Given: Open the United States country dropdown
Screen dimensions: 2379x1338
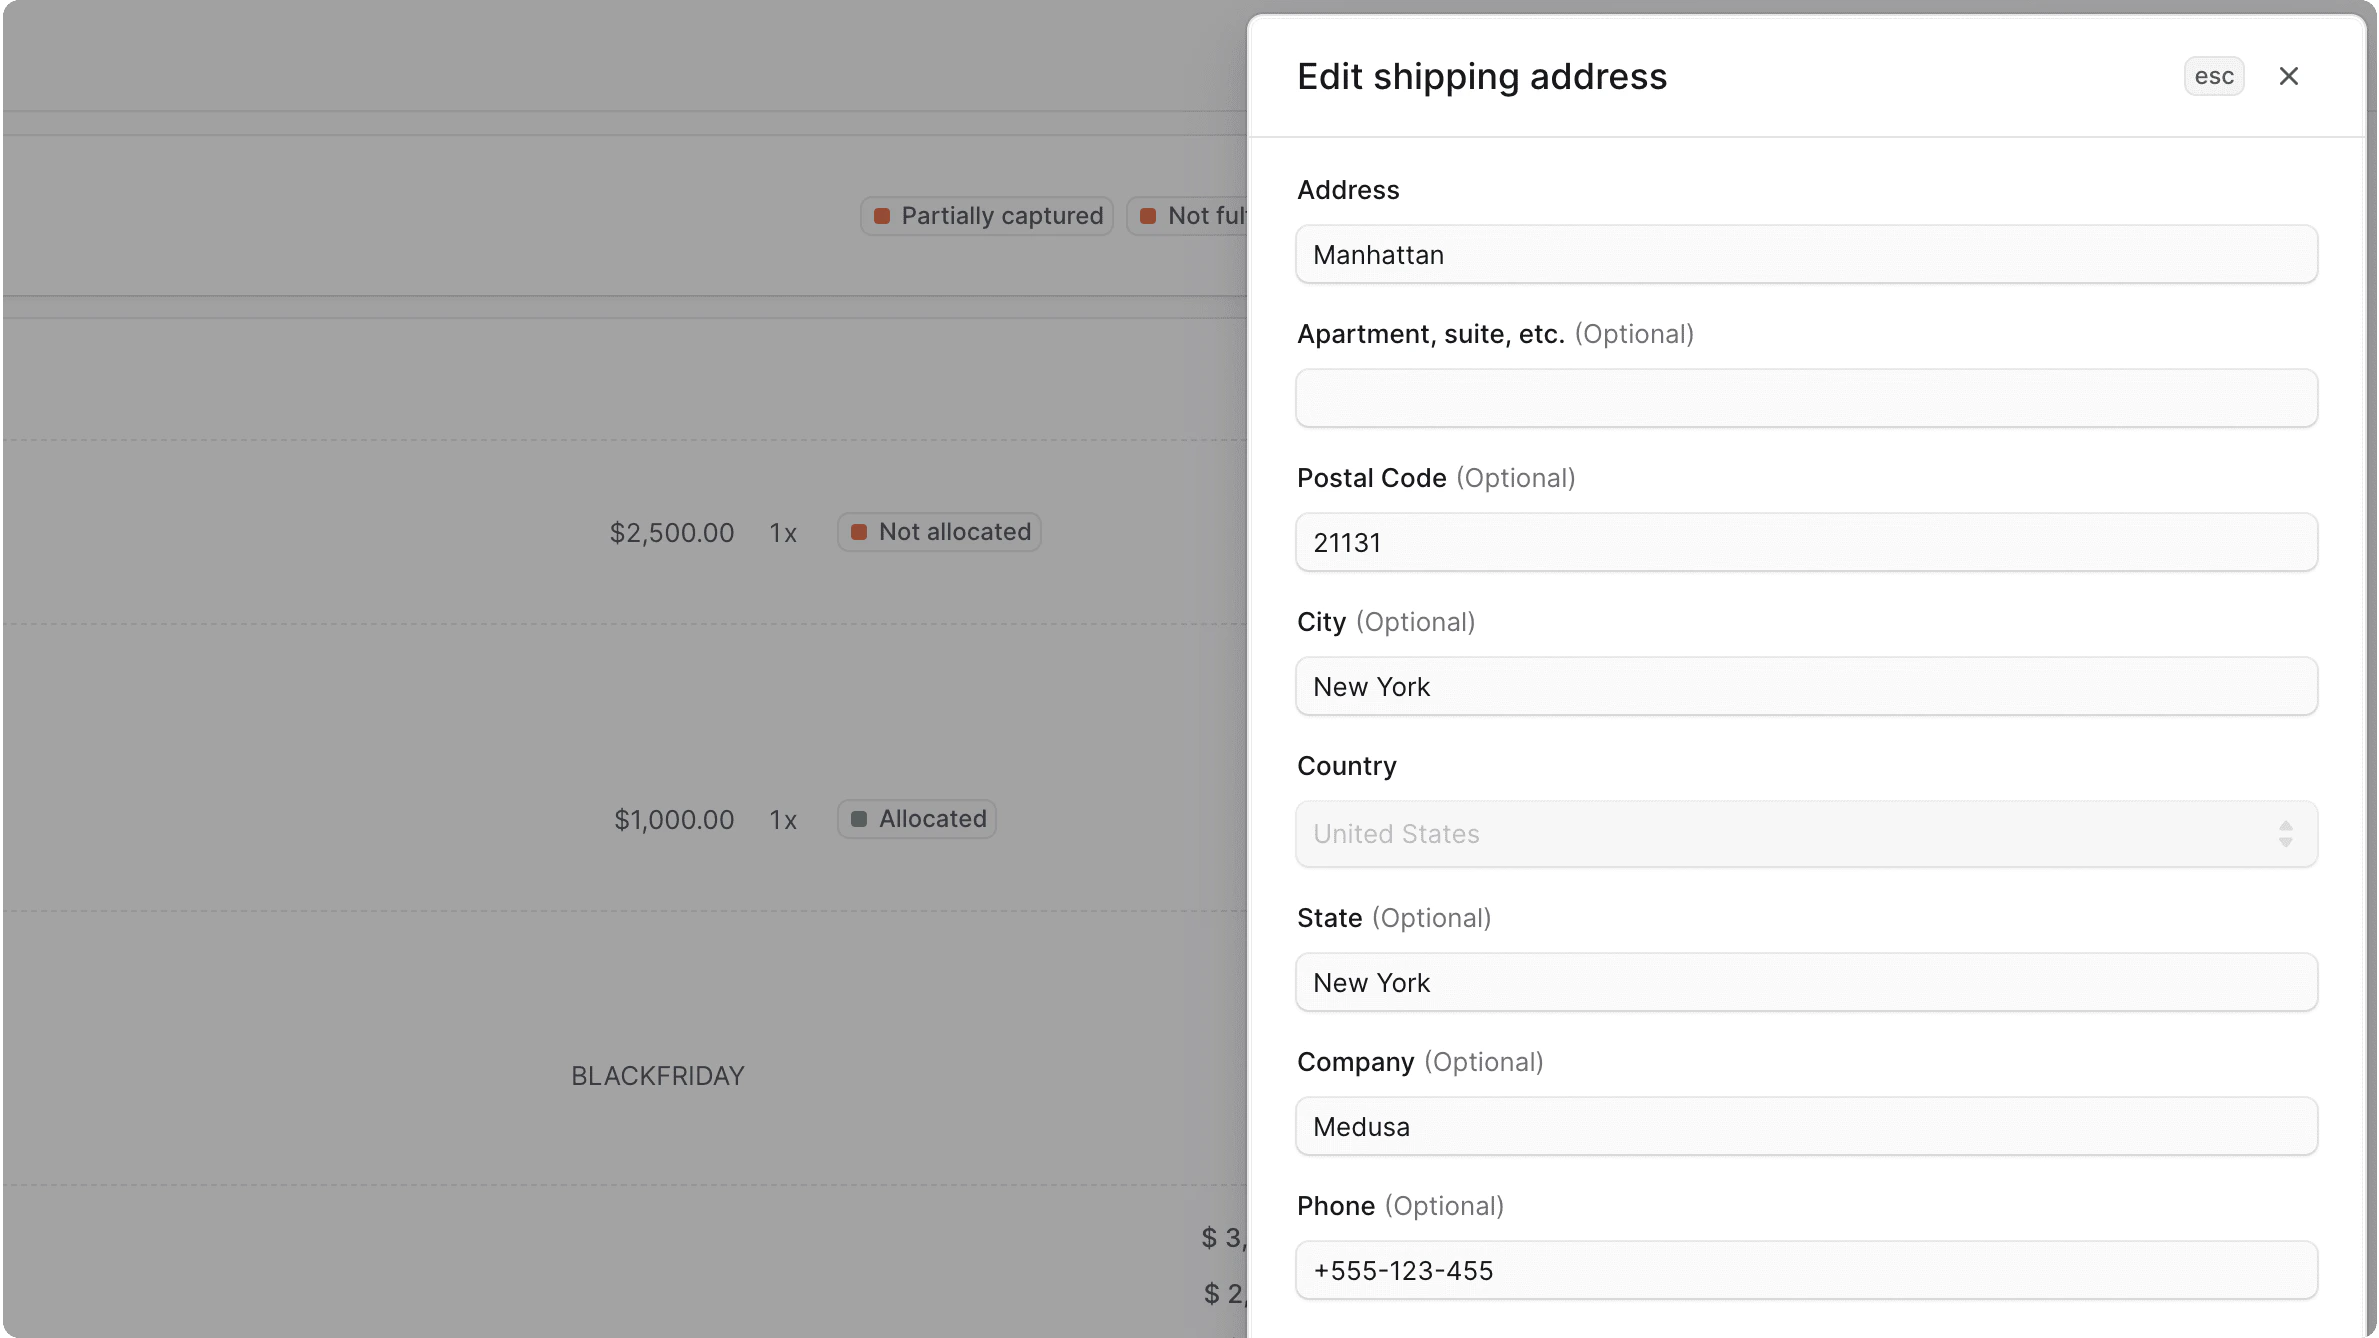Looking at the screenshot, I should point(1805,833).
